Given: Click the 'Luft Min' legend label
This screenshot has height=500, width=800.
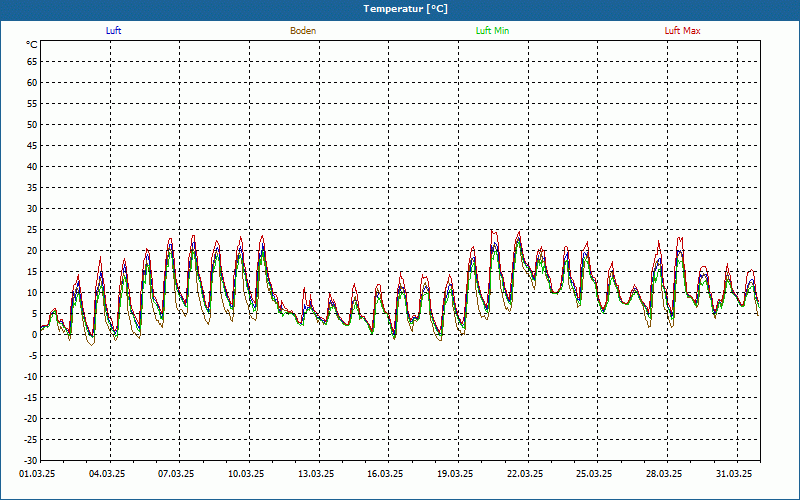Looking at the screenshot, I should [x=492, y=31].
